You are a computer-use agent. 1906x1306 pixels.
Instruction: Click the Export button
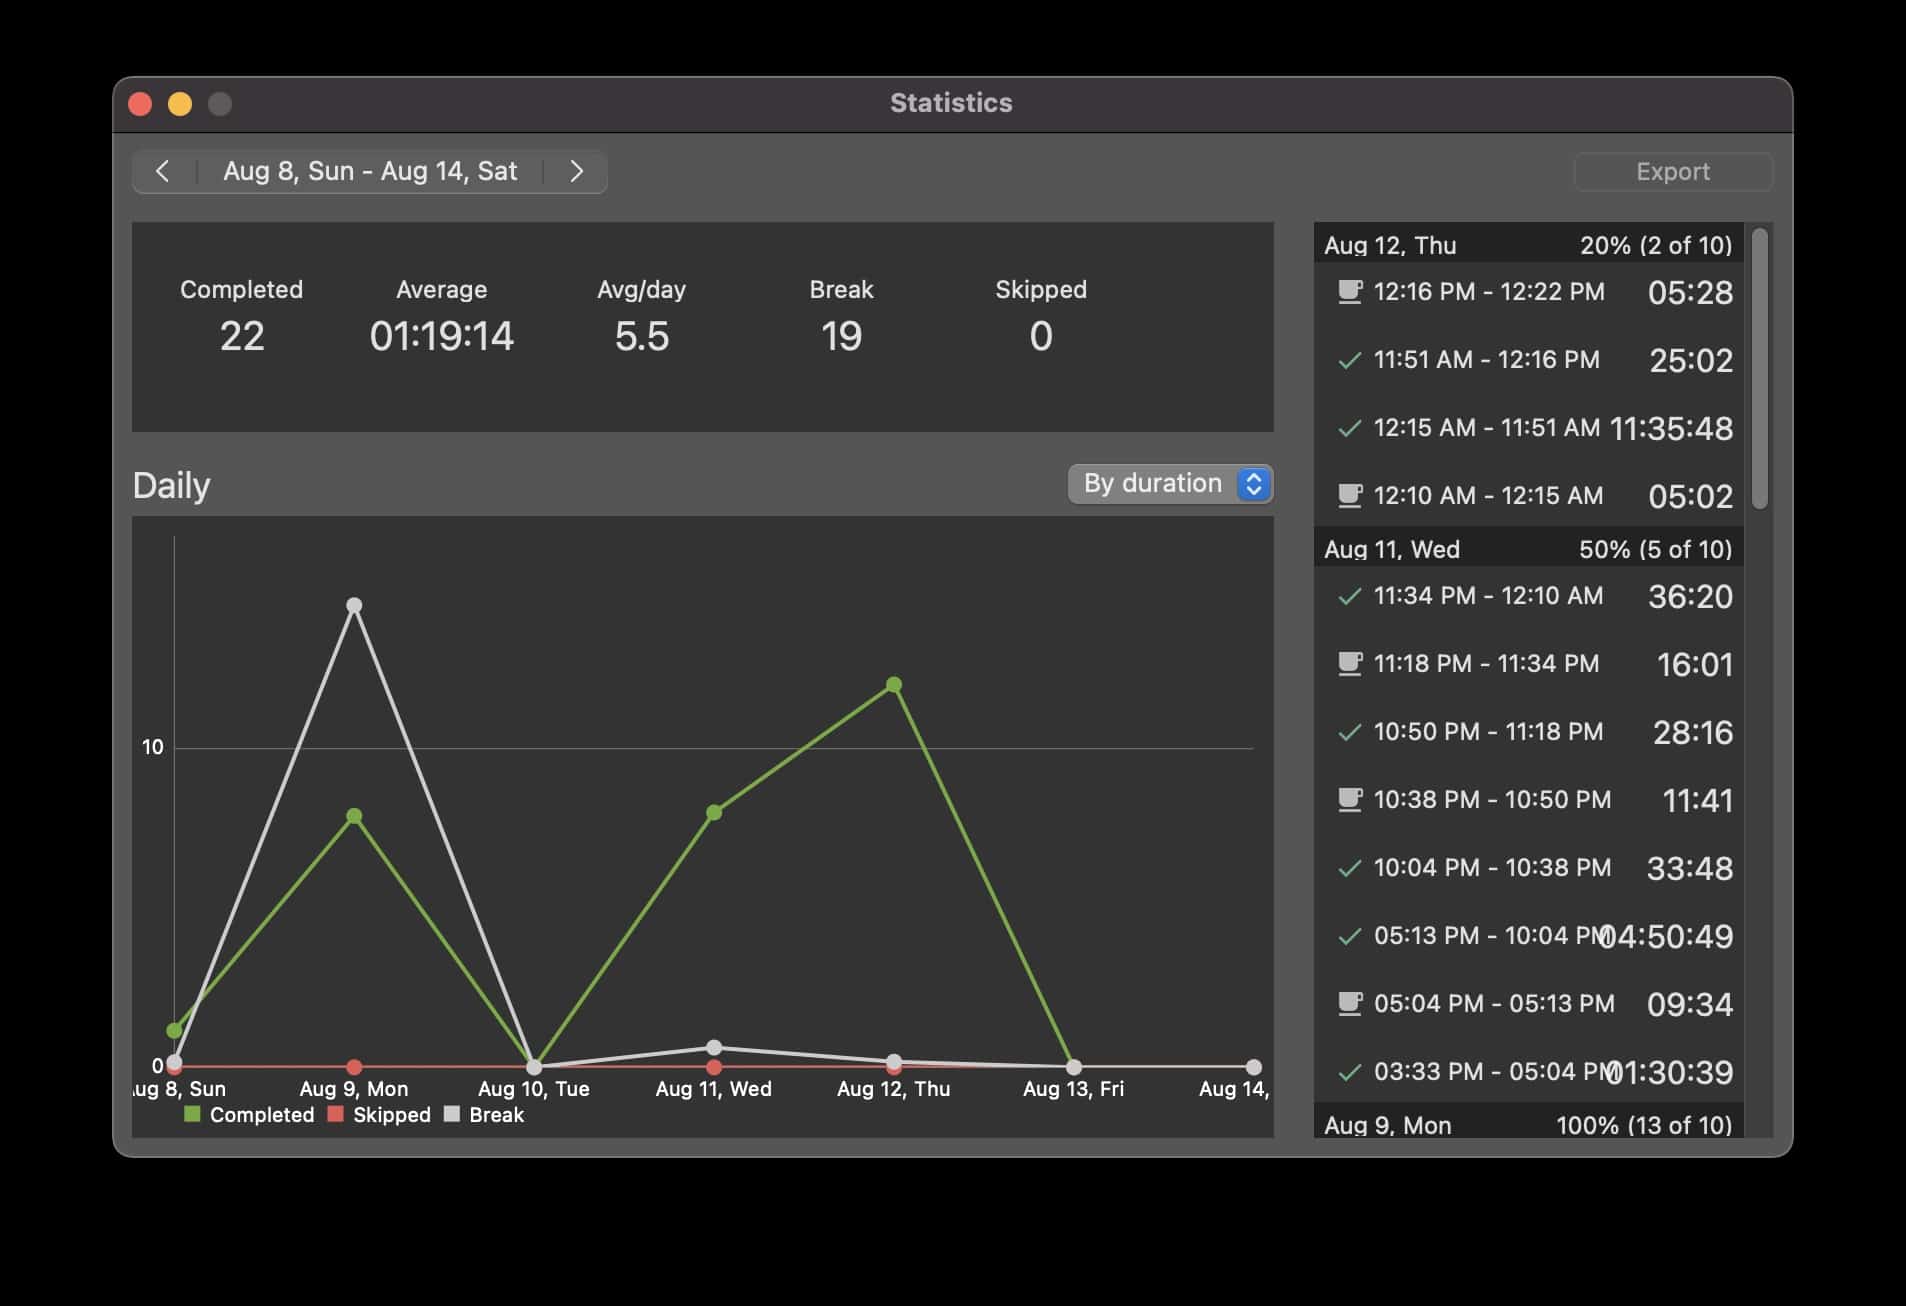click(1673, 172)
